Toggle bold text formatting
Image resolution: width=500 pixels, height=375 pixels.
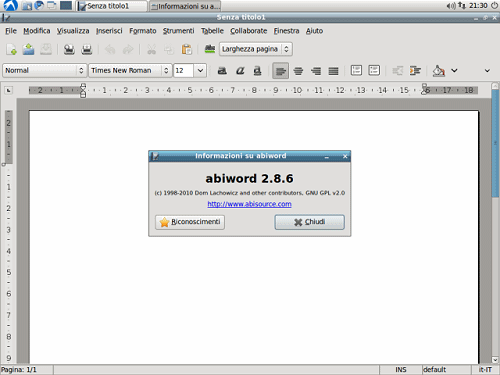coord(222,71)
